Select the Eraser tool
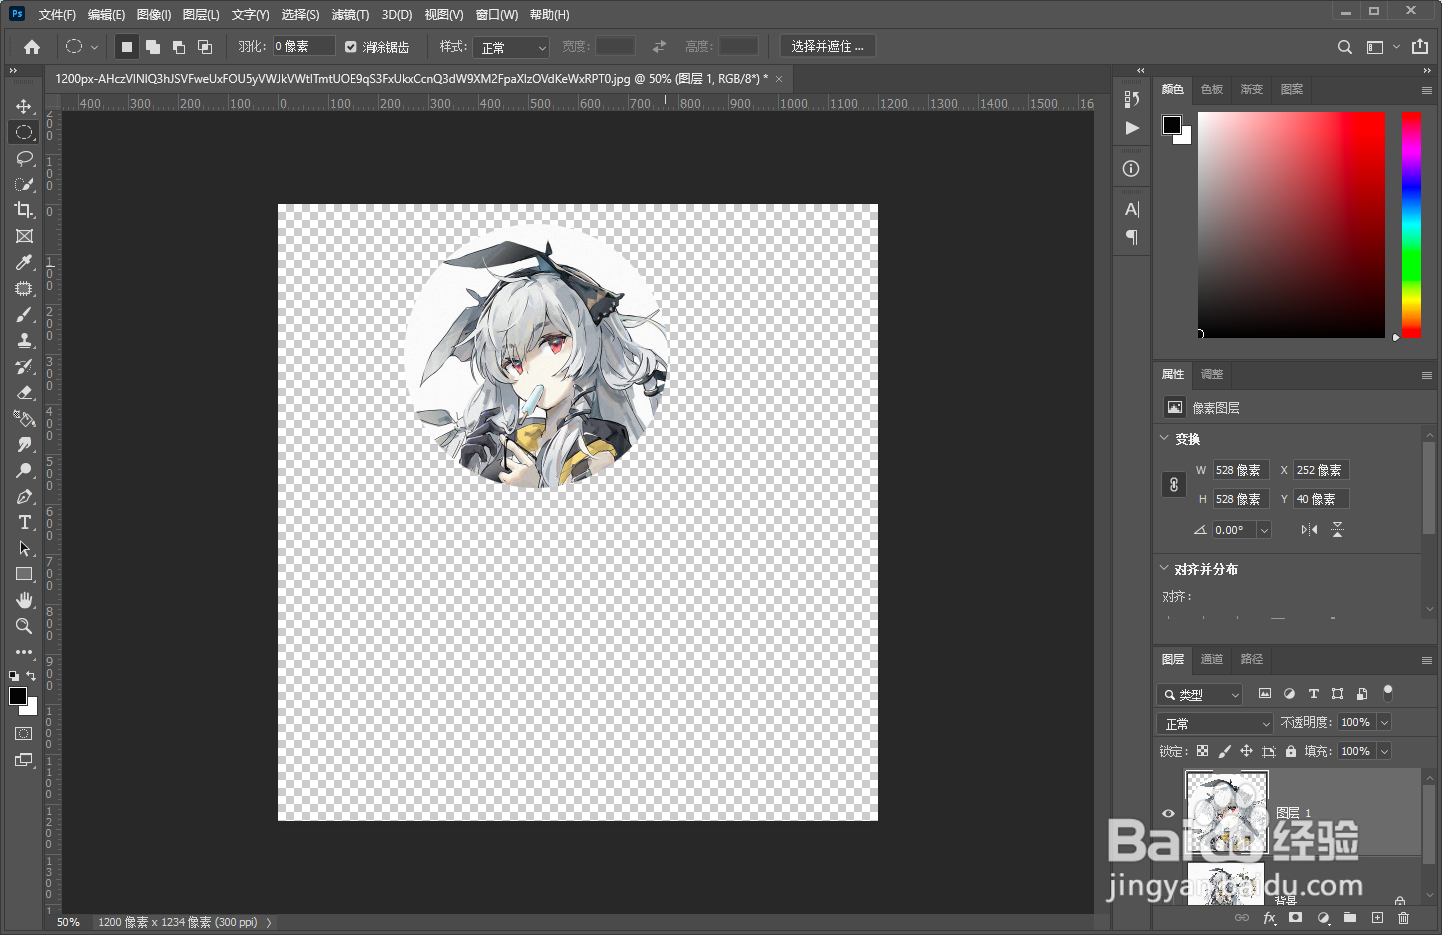 [24, 392]
